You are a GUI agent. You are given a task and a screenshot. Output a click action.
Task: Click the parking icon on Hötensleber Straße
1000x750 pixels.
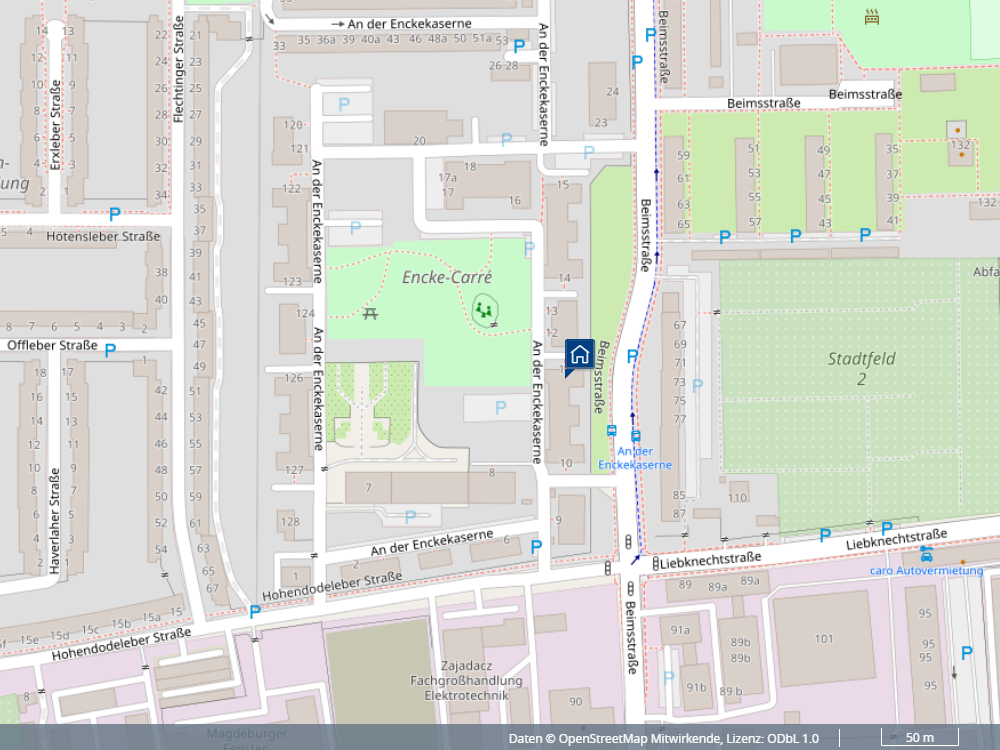coord(114,213)
